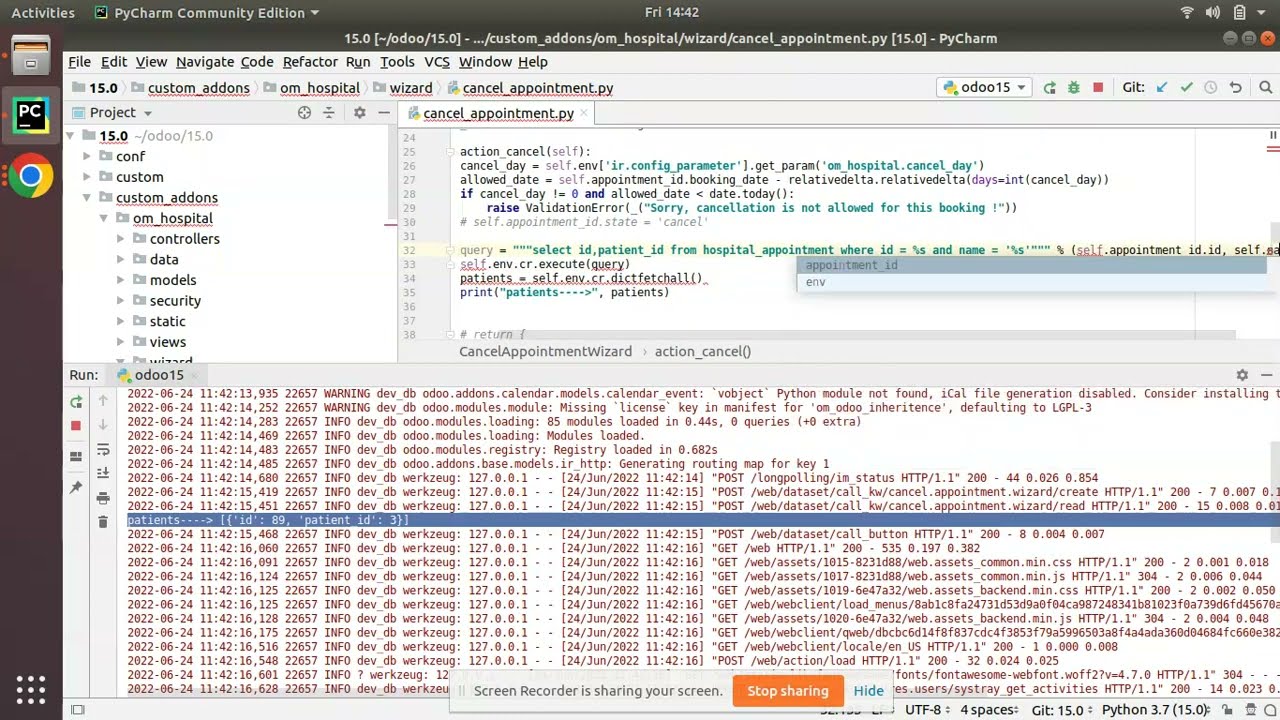
Task: Open the Tools menu
Action: click(397, 62)
